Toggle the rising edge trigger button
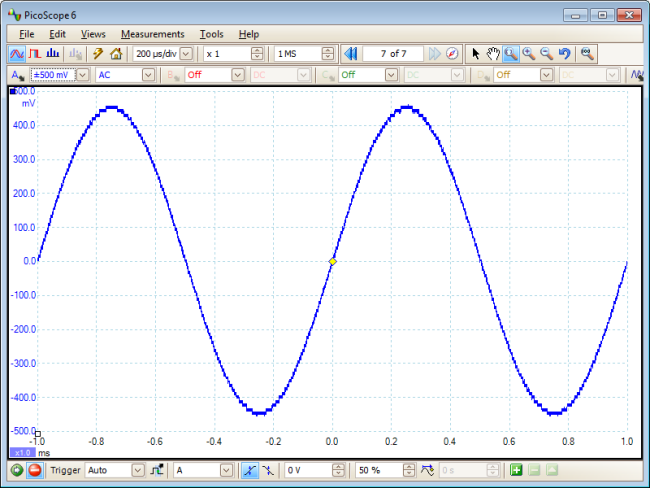Screen dimensions: 650x488 point(249,470)
